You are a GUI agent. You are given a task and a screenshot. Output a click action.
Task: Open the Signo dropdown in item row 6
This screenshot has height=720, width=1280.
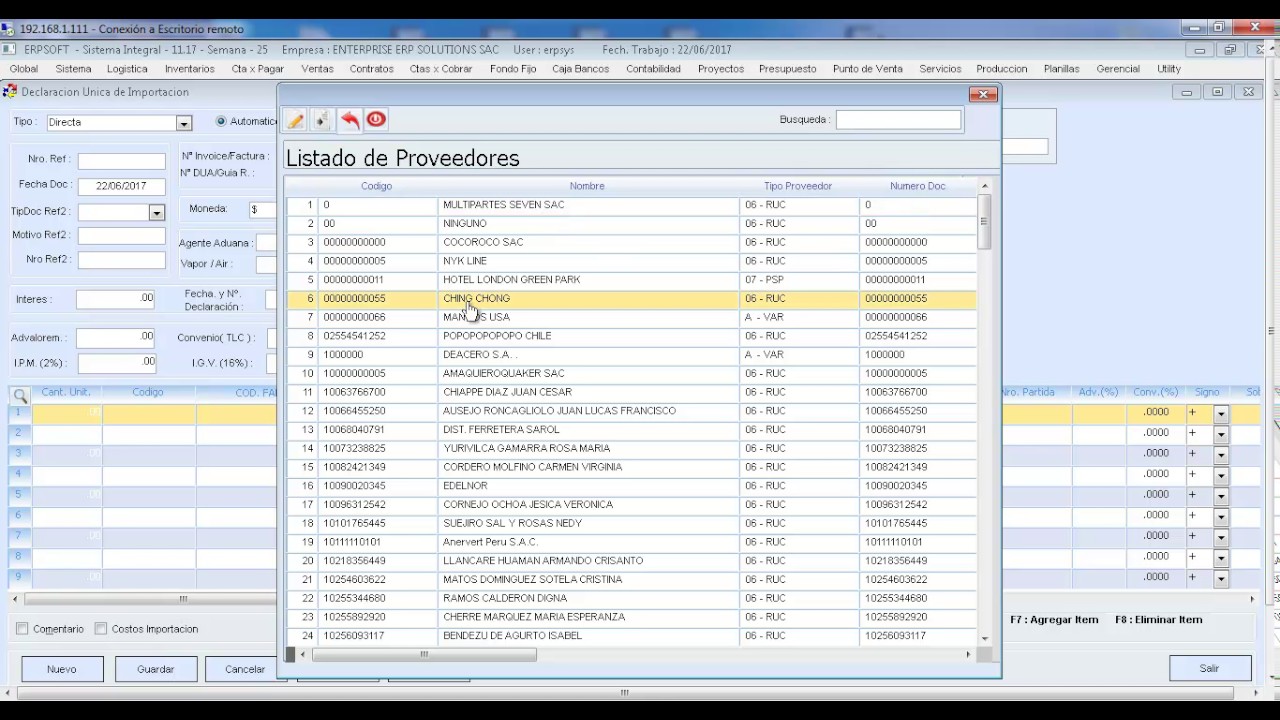[1221, 517]
